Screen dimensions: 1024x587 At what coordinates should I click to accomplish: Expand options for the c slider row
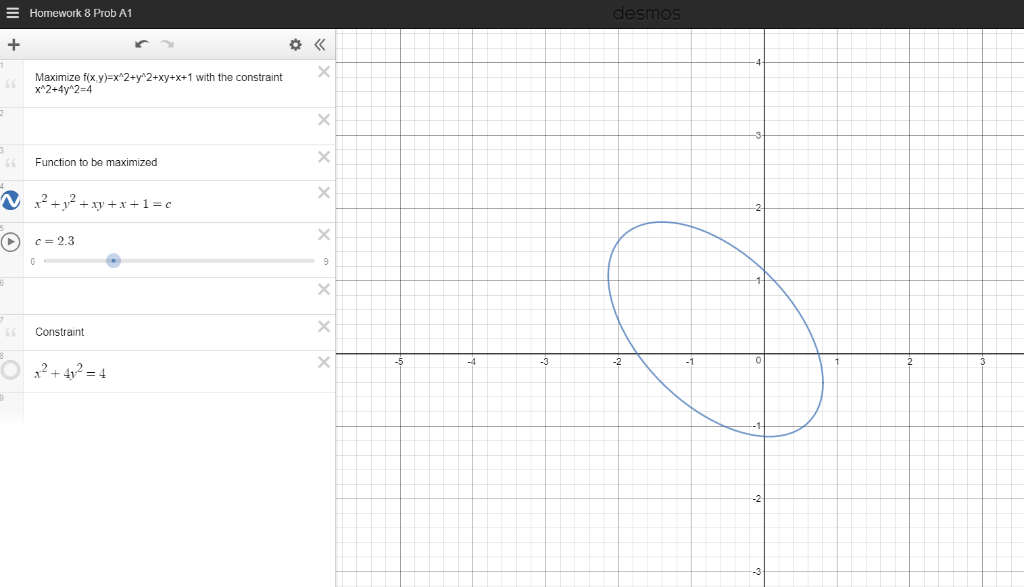click(11, 242)
